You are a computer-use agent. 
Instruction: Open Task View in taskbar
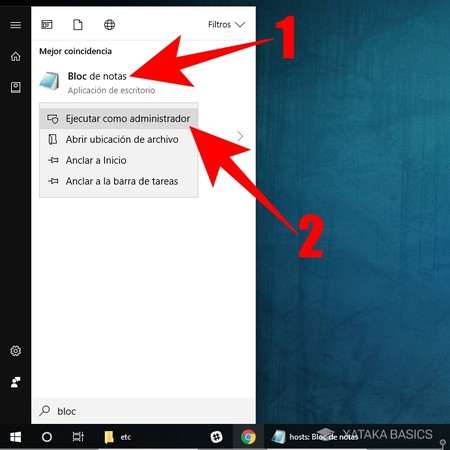coord(78,437)
